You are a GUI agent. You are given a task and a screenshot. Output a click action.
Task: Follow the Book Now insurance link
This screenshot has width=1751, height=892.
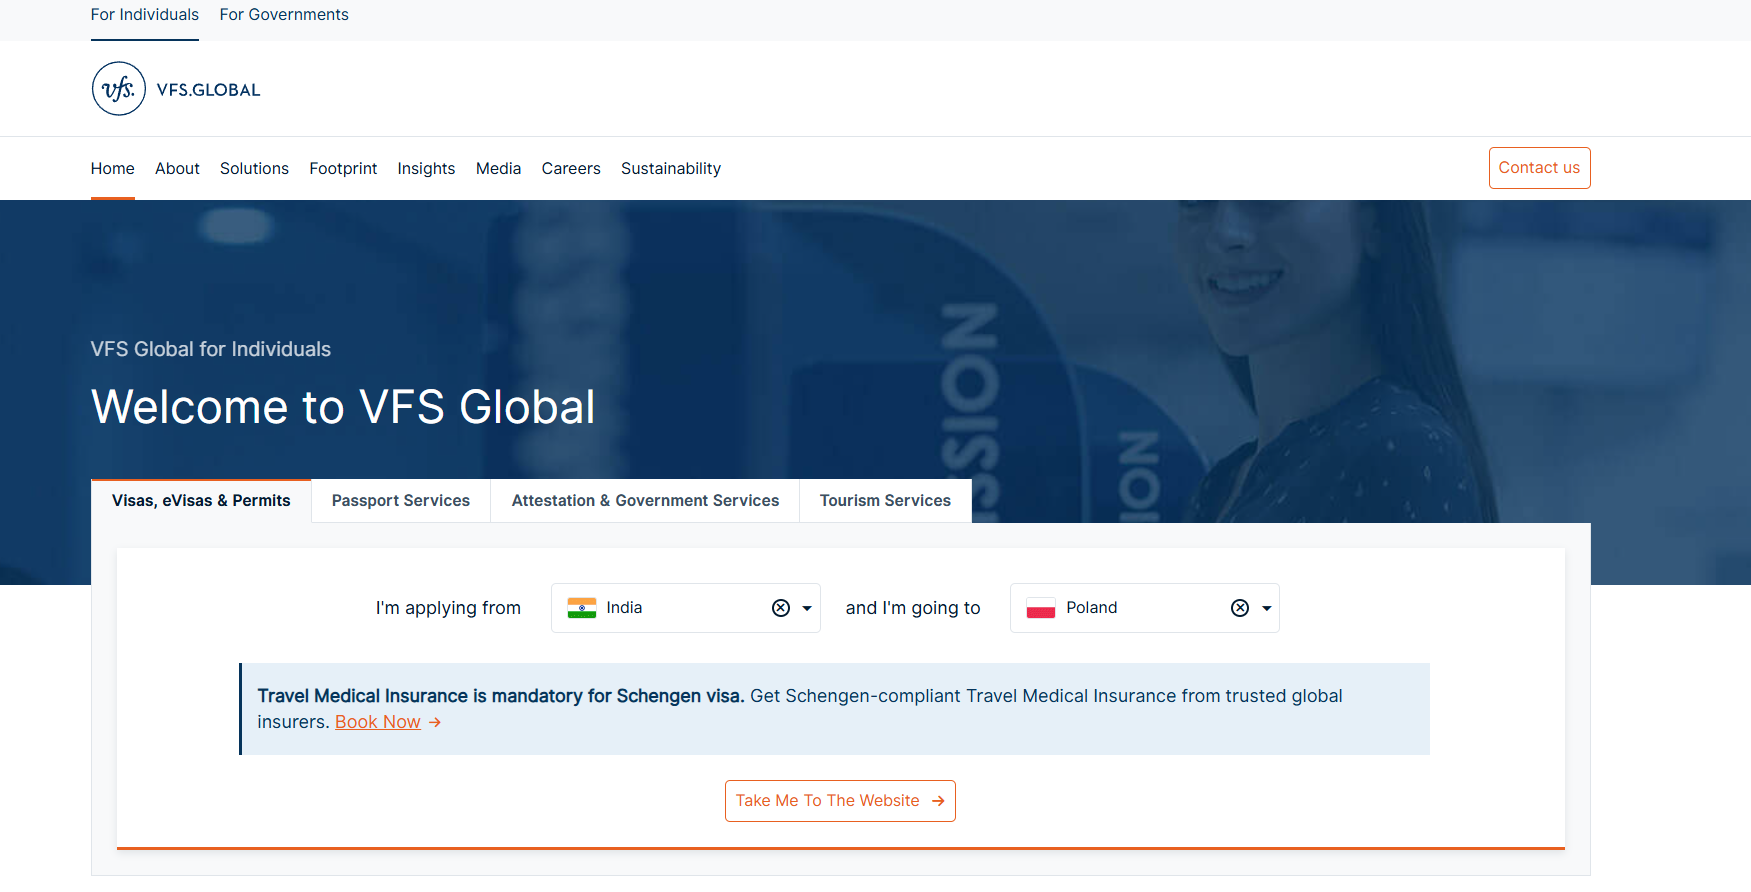(377, 722)
